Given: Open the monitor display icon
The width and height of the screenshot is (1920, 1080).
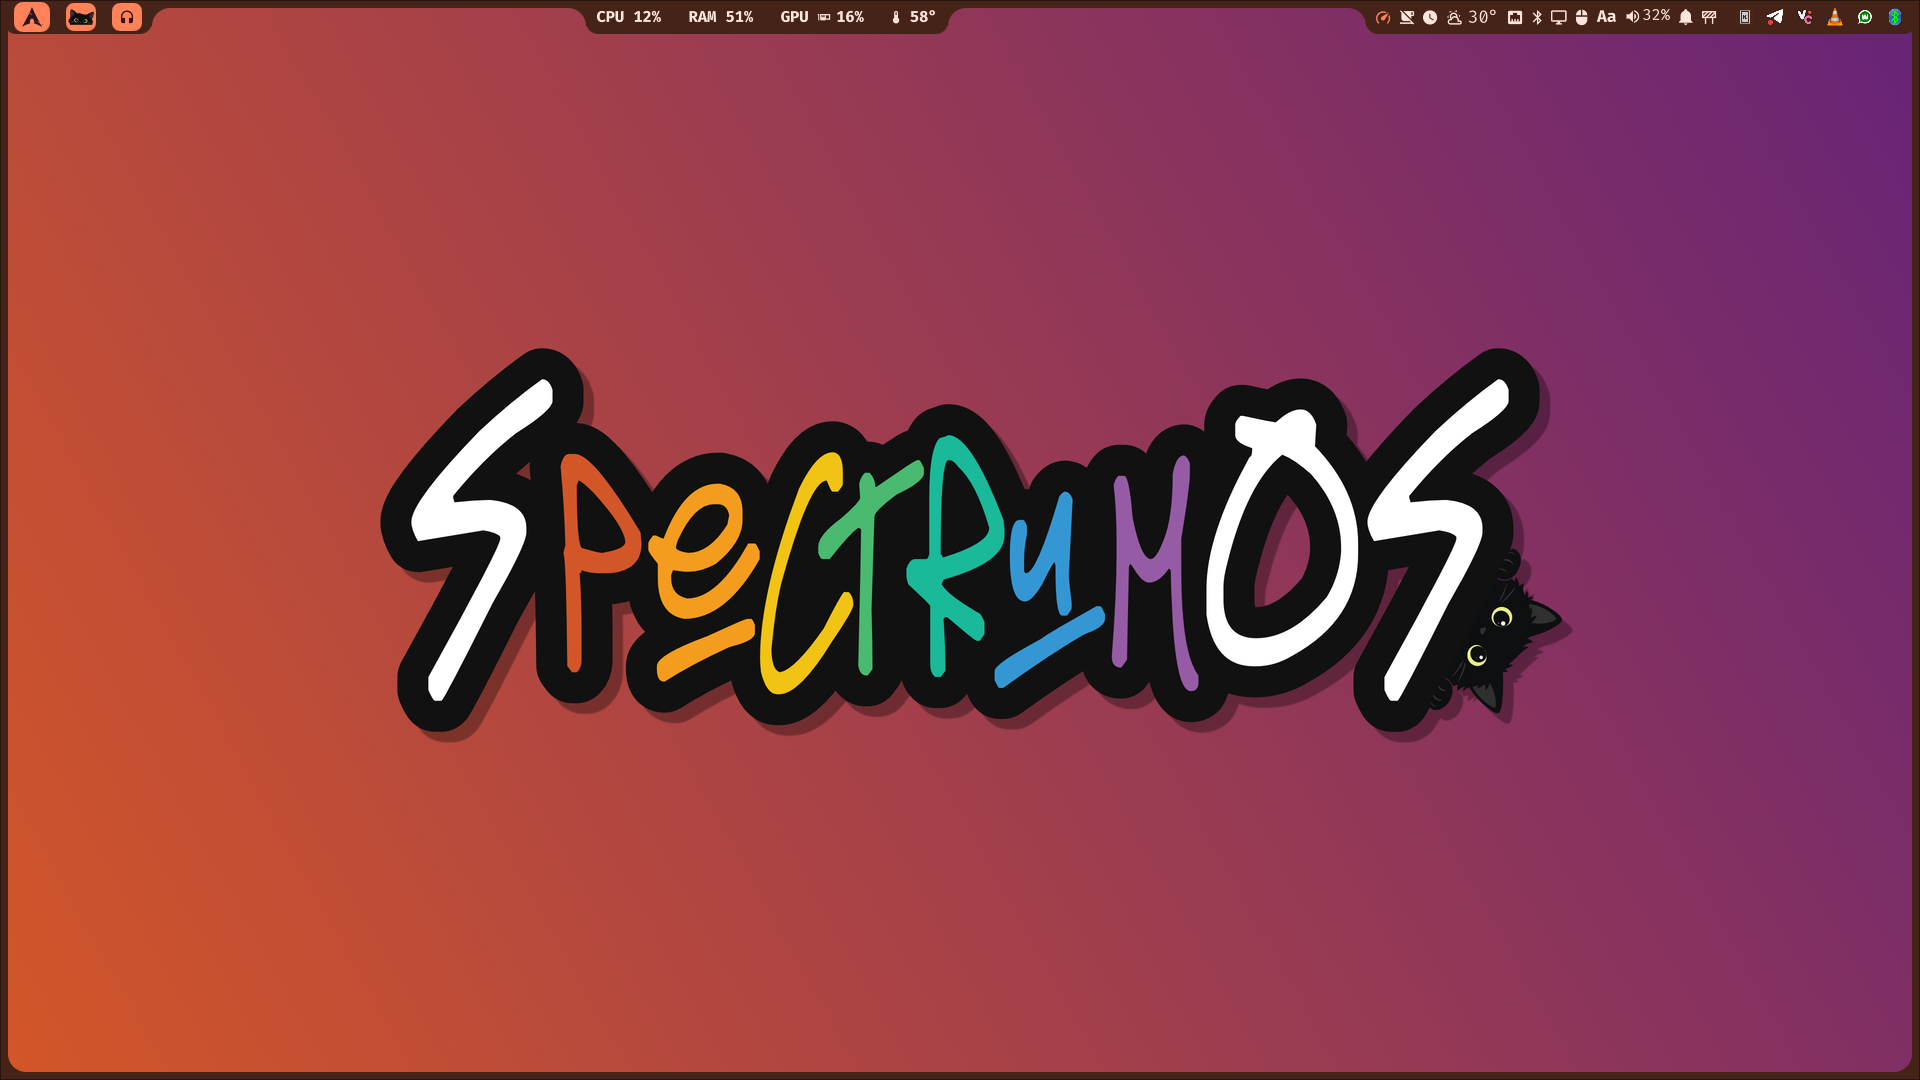Looking at the screenshot, I should pyautogui.click(x=1559, y=17).
